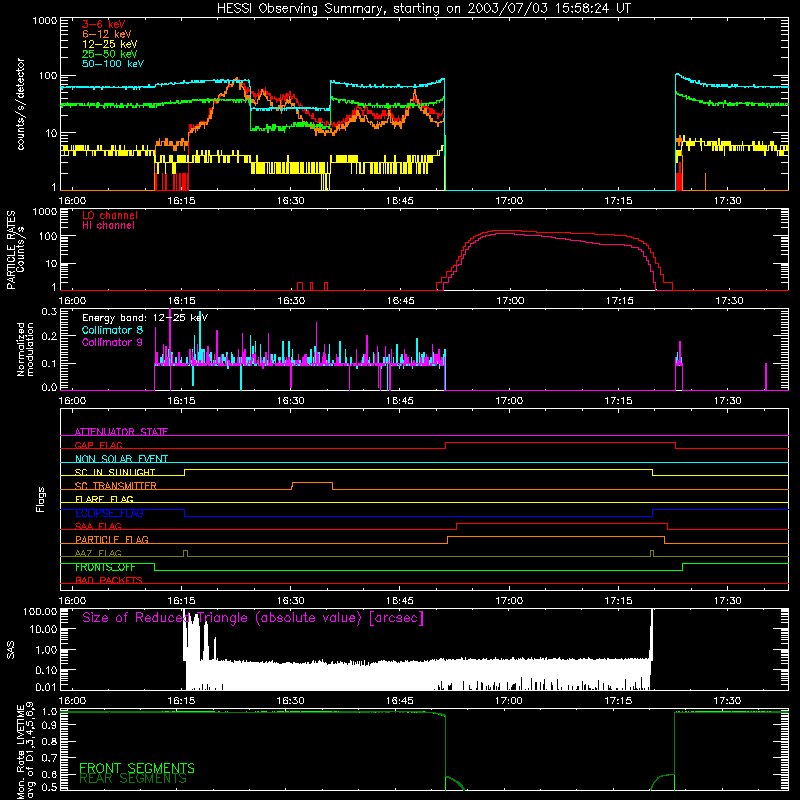Image resolution: width=800 pixels, height=800 pixels.
Task: Click the ATTENUATOR STATE flag label
Action: 121,432
